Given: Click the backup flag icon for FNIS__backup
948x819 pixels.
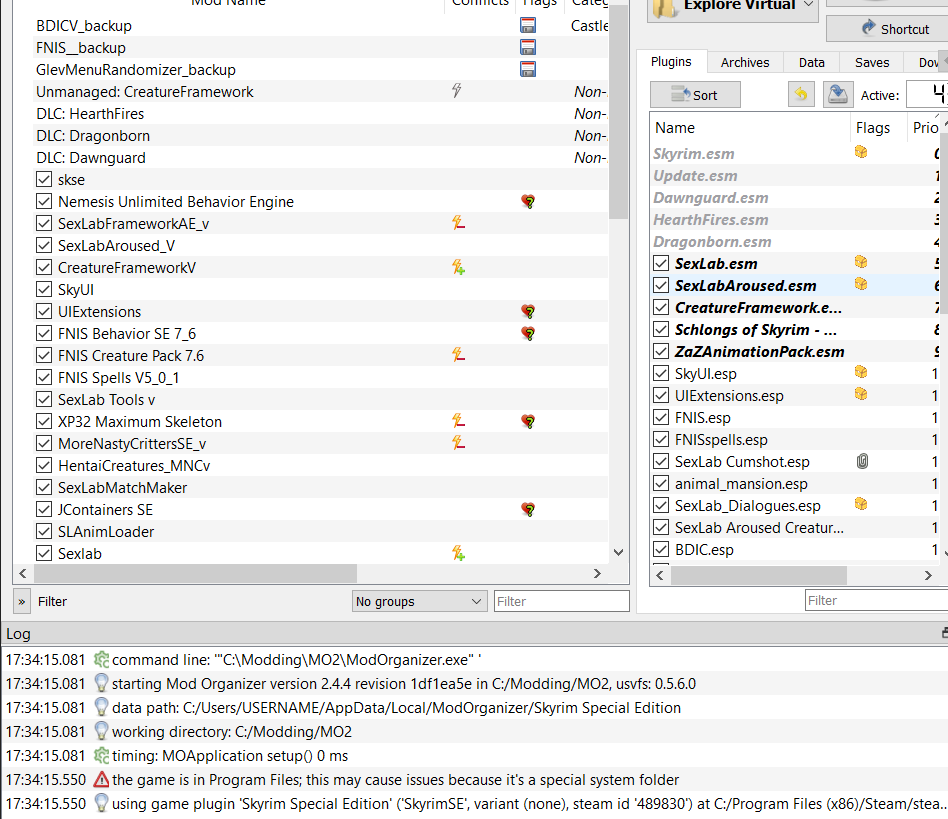Looking at the screenshot, I should (x=528, y=47).
